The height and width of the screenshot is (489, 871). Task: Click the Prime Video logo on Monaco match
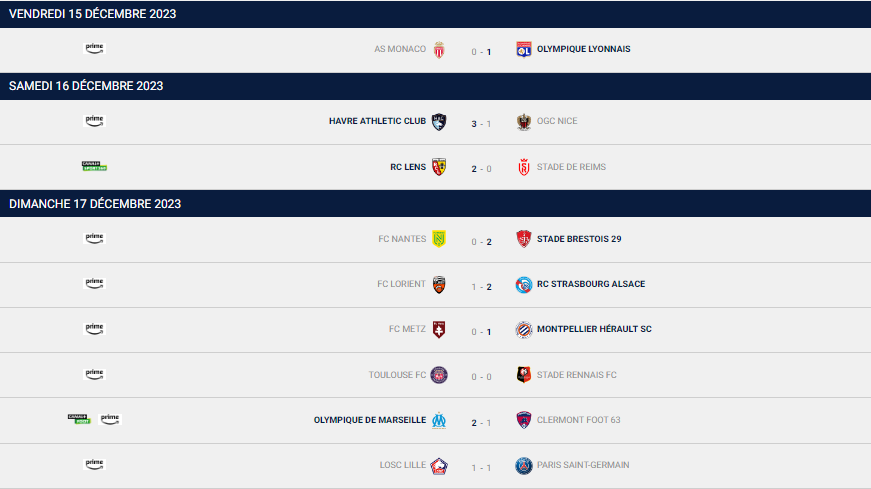tap(94, 48)
